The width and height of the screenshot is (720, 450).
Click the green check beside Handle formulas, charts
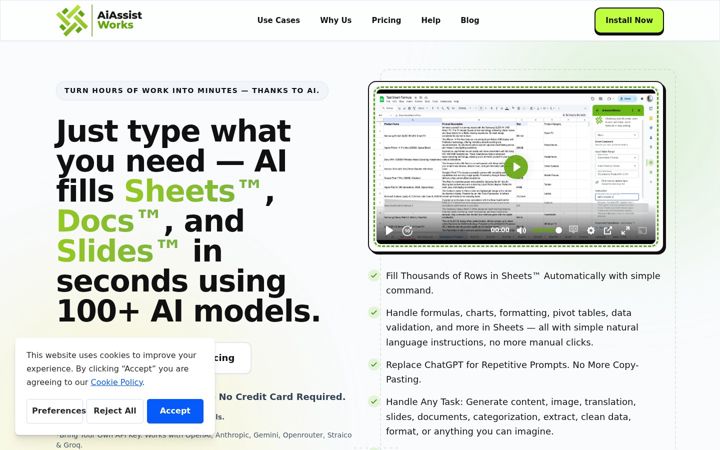374,312
